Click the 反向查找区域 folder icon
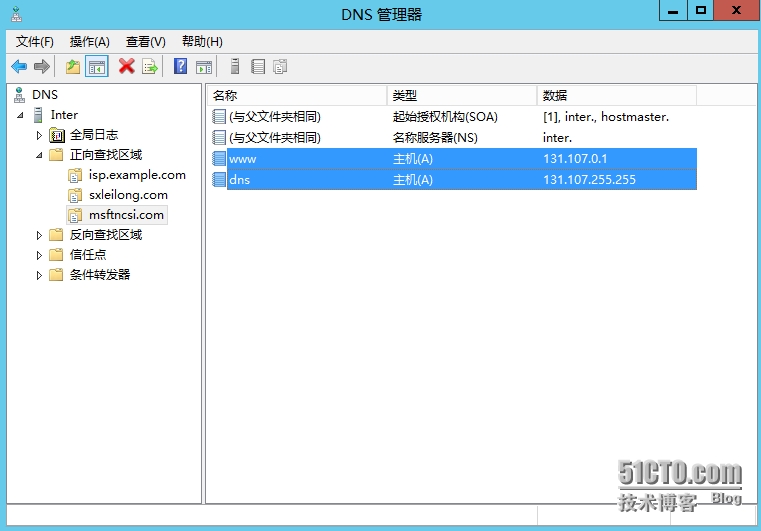761x531 pixels. (x=56, y=235)
